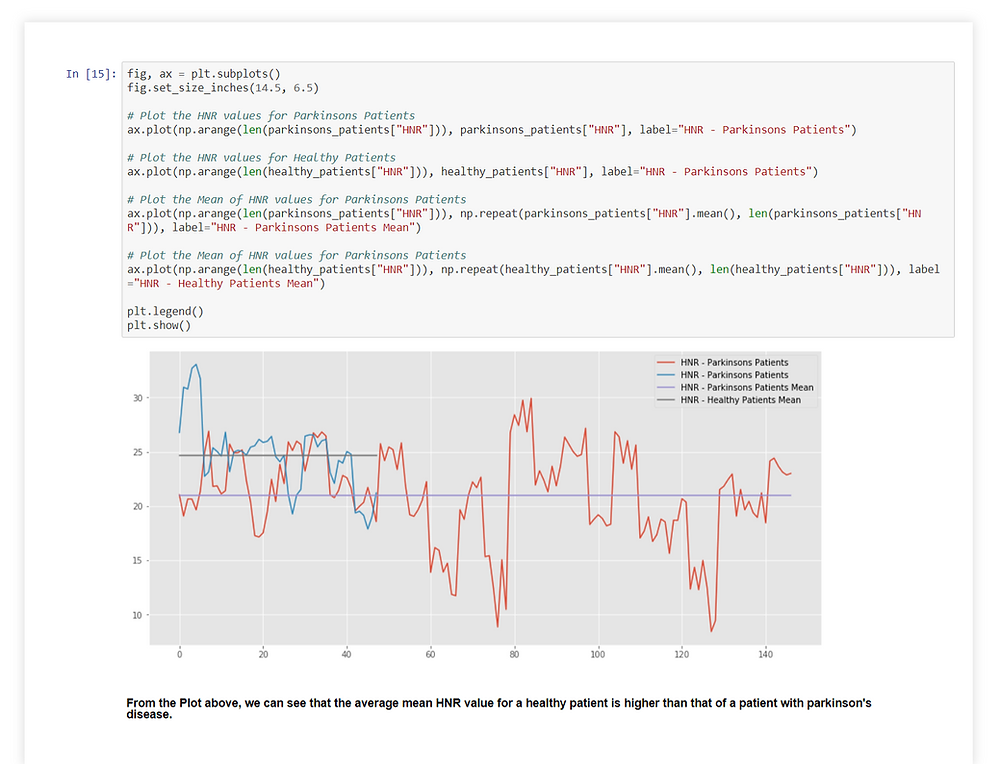Click the y-axis tick label 10
1000x764 pixels.
138,615
